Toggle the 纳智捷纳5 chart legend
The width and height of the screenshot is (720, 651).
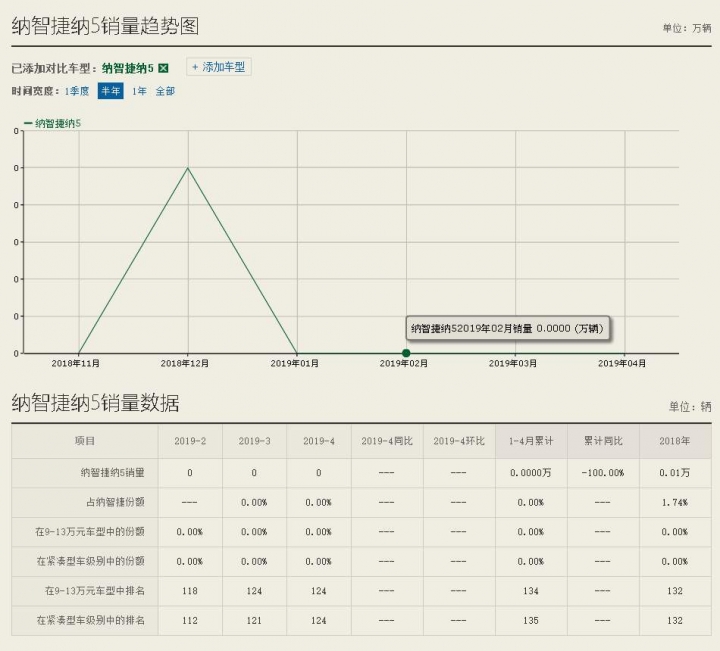point(52,123)
